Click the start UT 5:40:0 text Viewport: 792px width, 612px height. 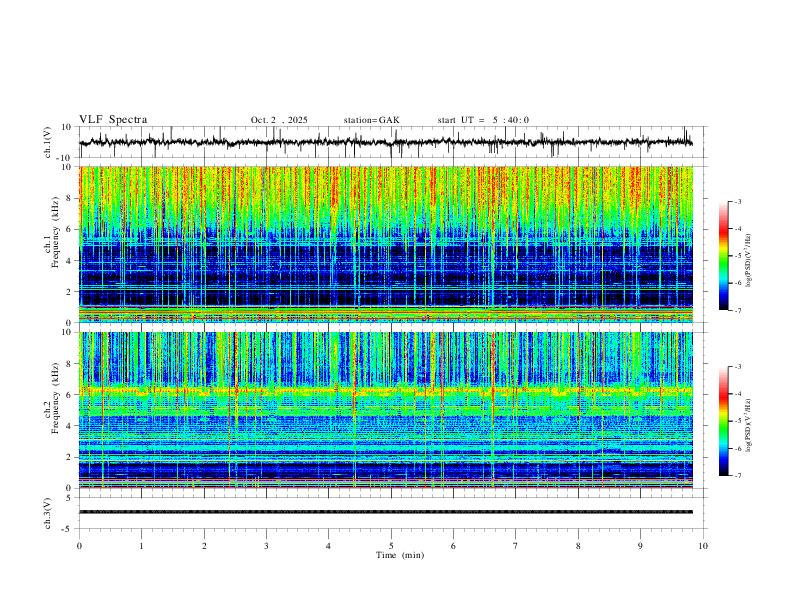pos(483,120)
